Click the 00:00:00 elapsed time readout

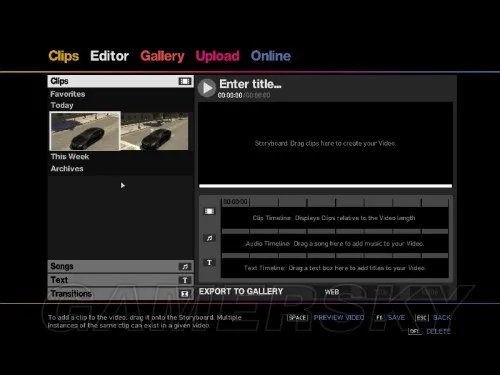pos(230,95)
